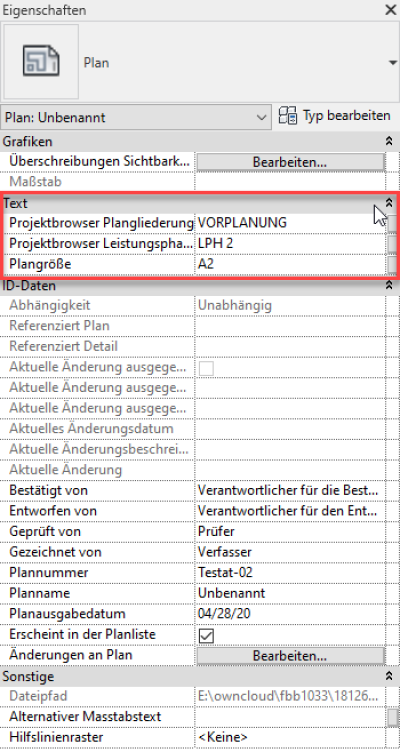Click small button beside Alternativer Masstabstext
400x752 pixels.
392,717
